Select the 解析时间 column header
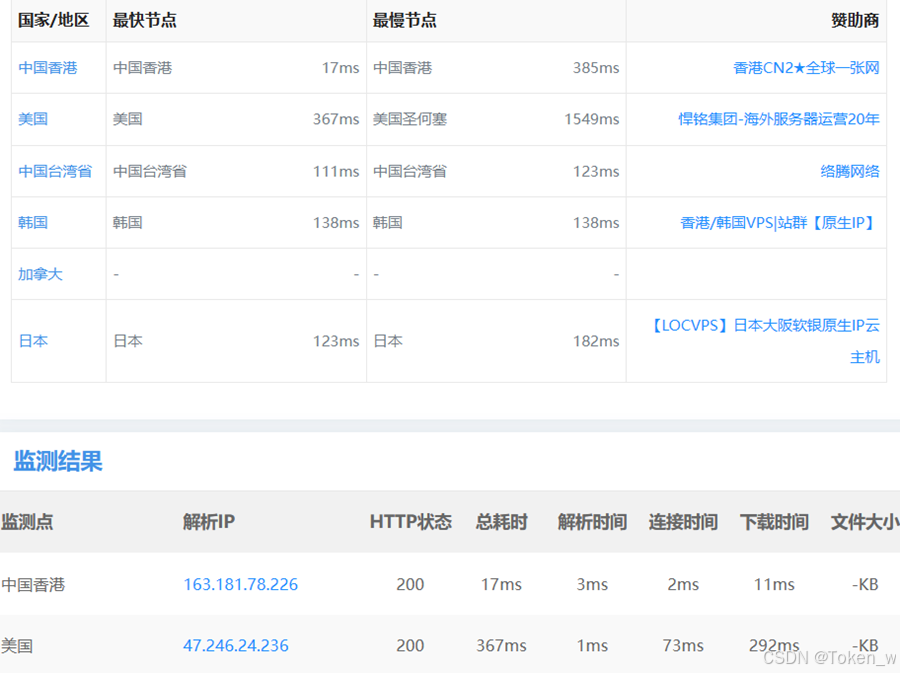The width and height of the screenshot is (900, 673). (592, 522)
